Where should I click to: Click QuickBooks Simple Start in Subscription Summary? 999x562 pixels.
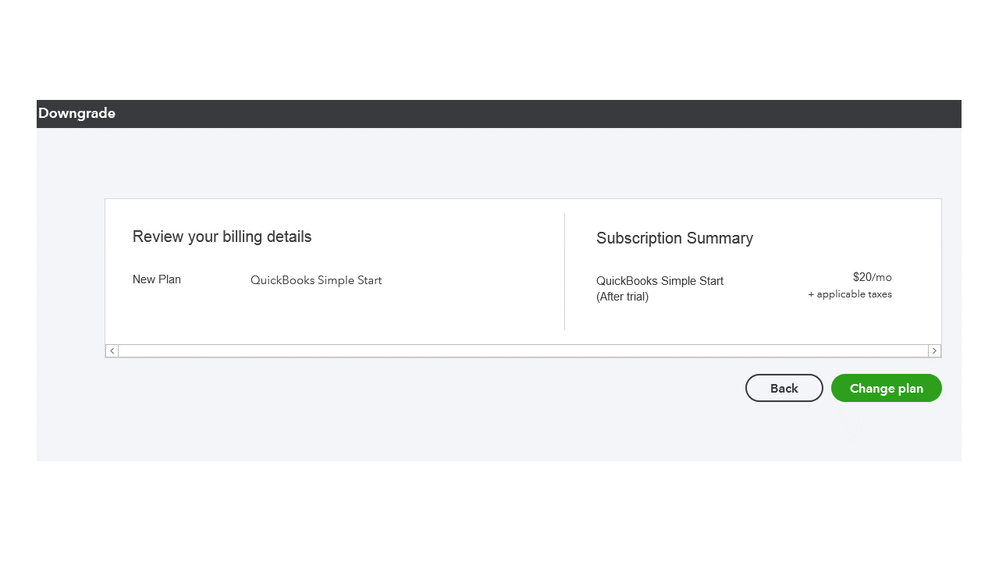[659, 281]
